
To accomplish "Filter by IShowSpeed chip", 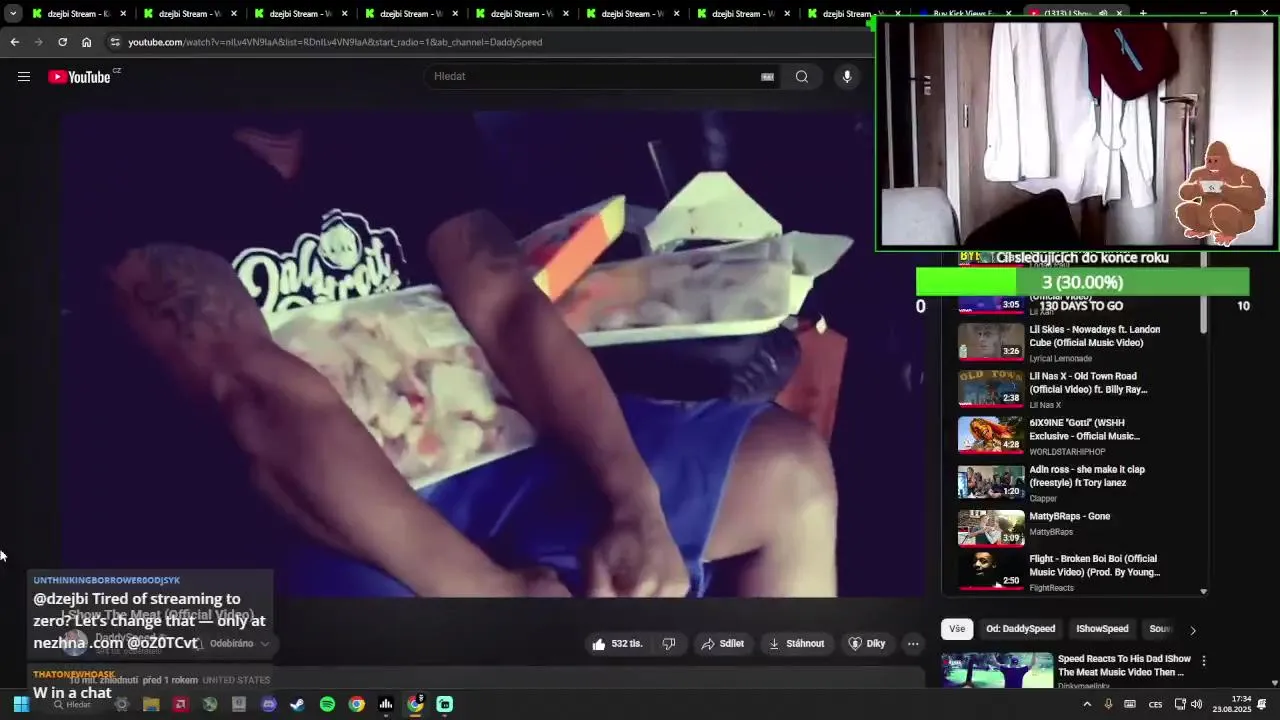I will coord(1102,629).
